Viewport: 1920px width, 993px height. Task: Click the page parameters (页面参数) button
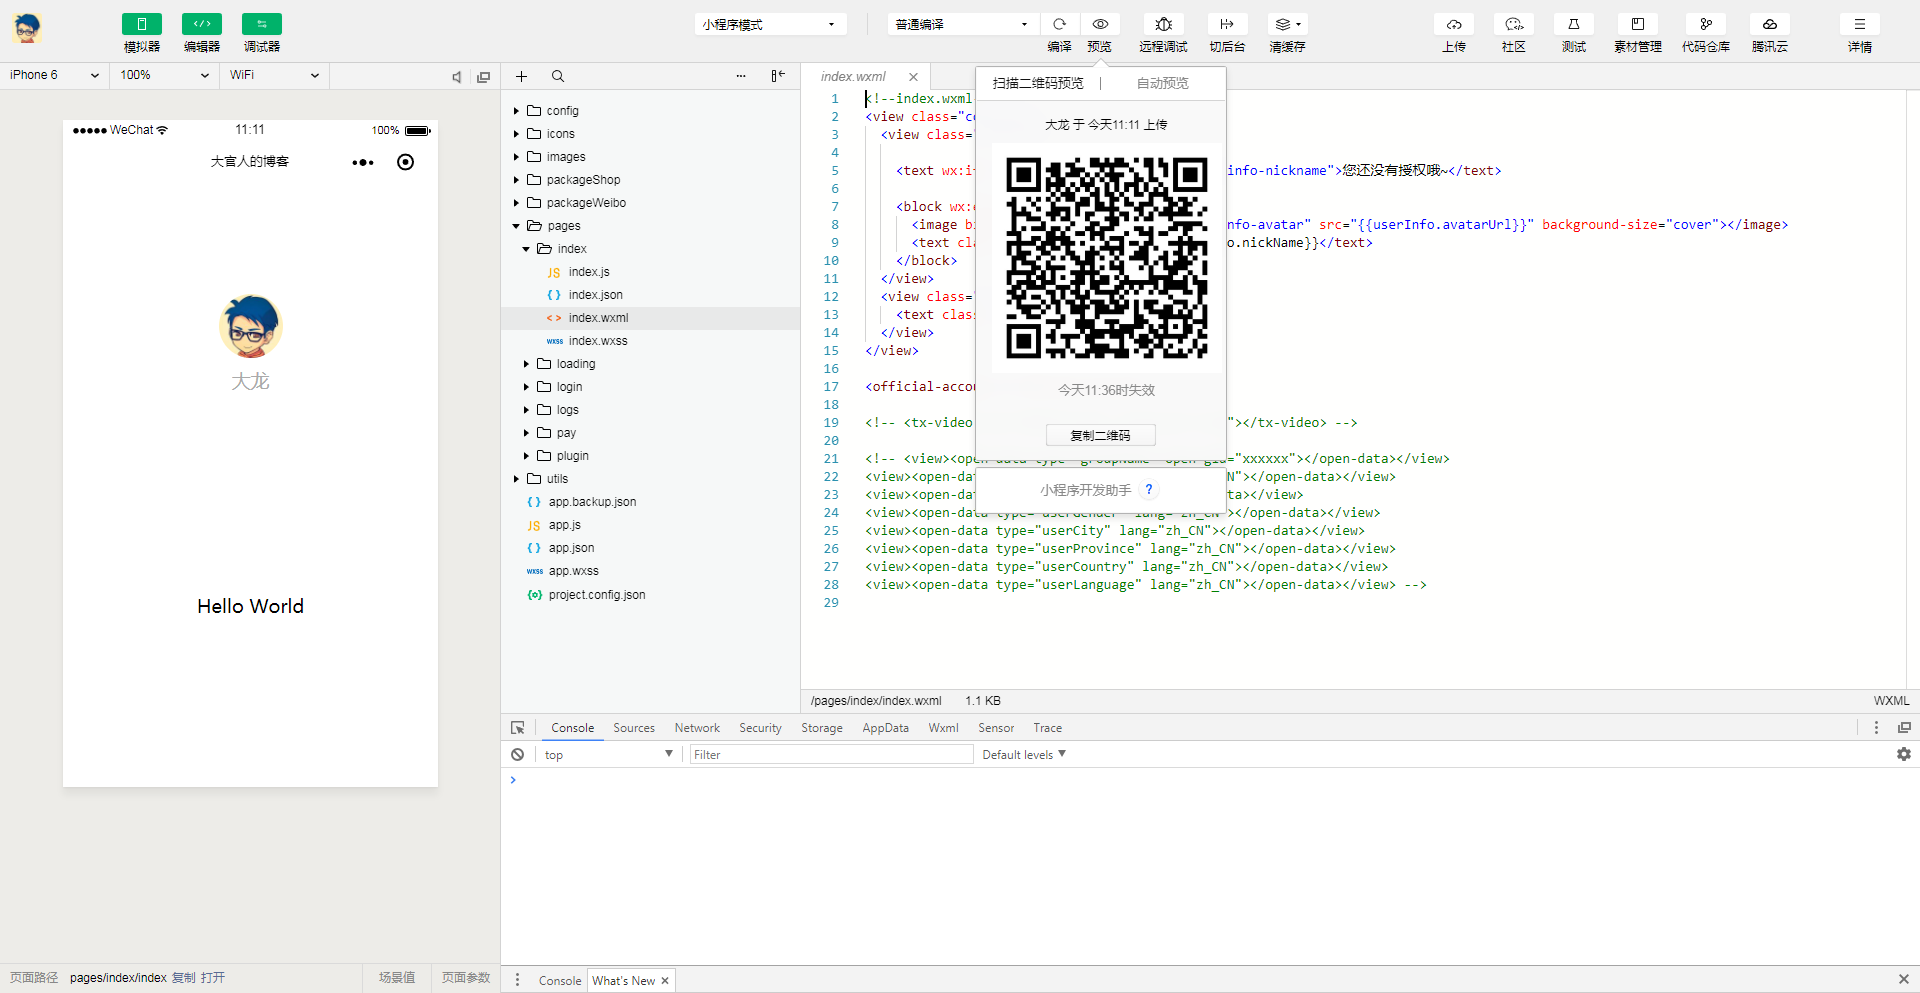pos(466,978)
